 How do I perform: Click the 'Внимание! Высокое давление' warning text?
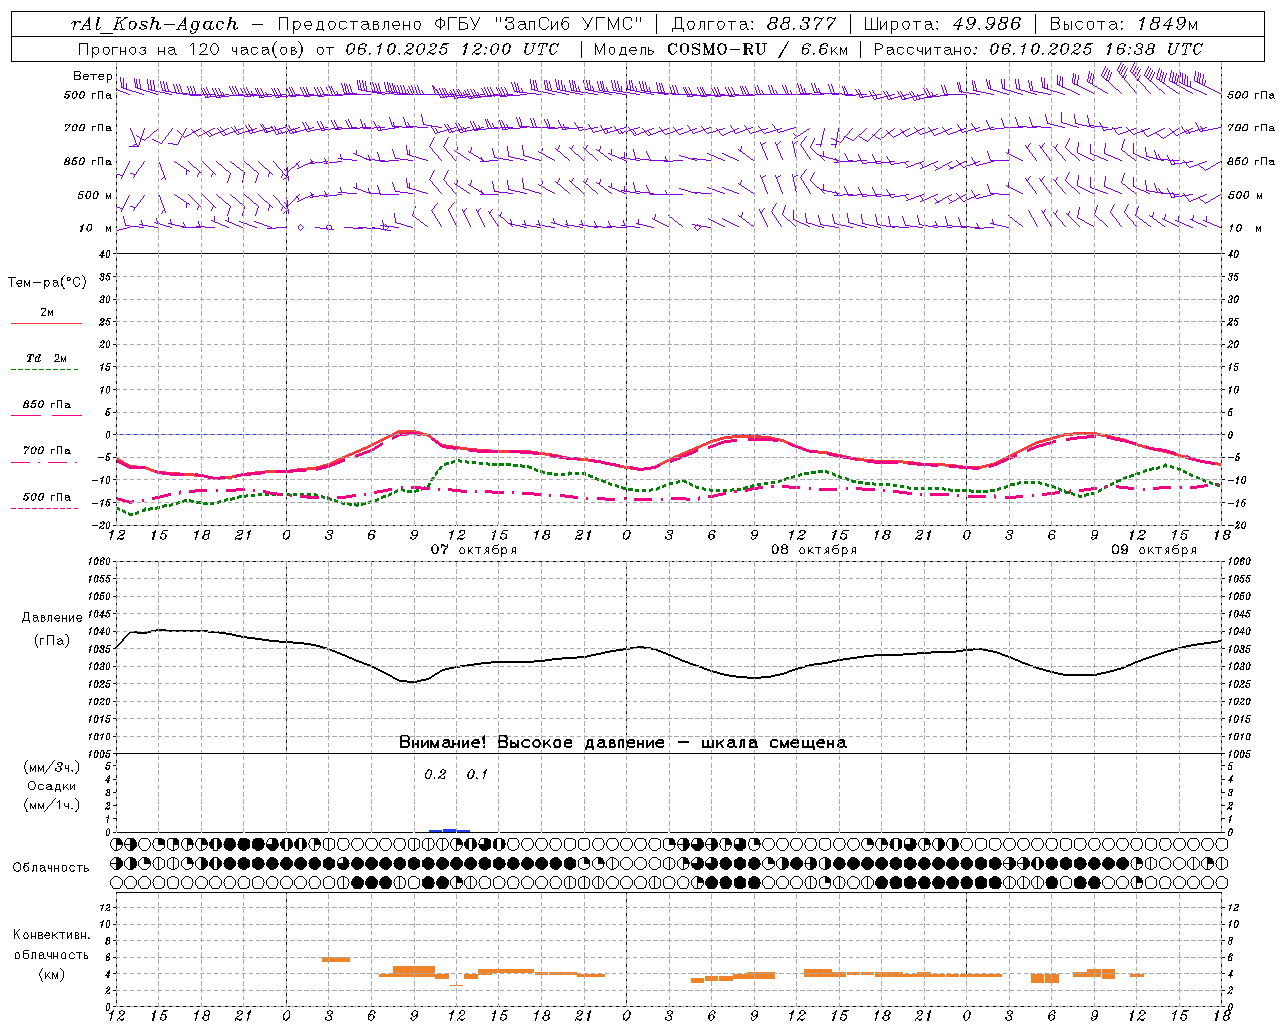click(x=531, y=743)
